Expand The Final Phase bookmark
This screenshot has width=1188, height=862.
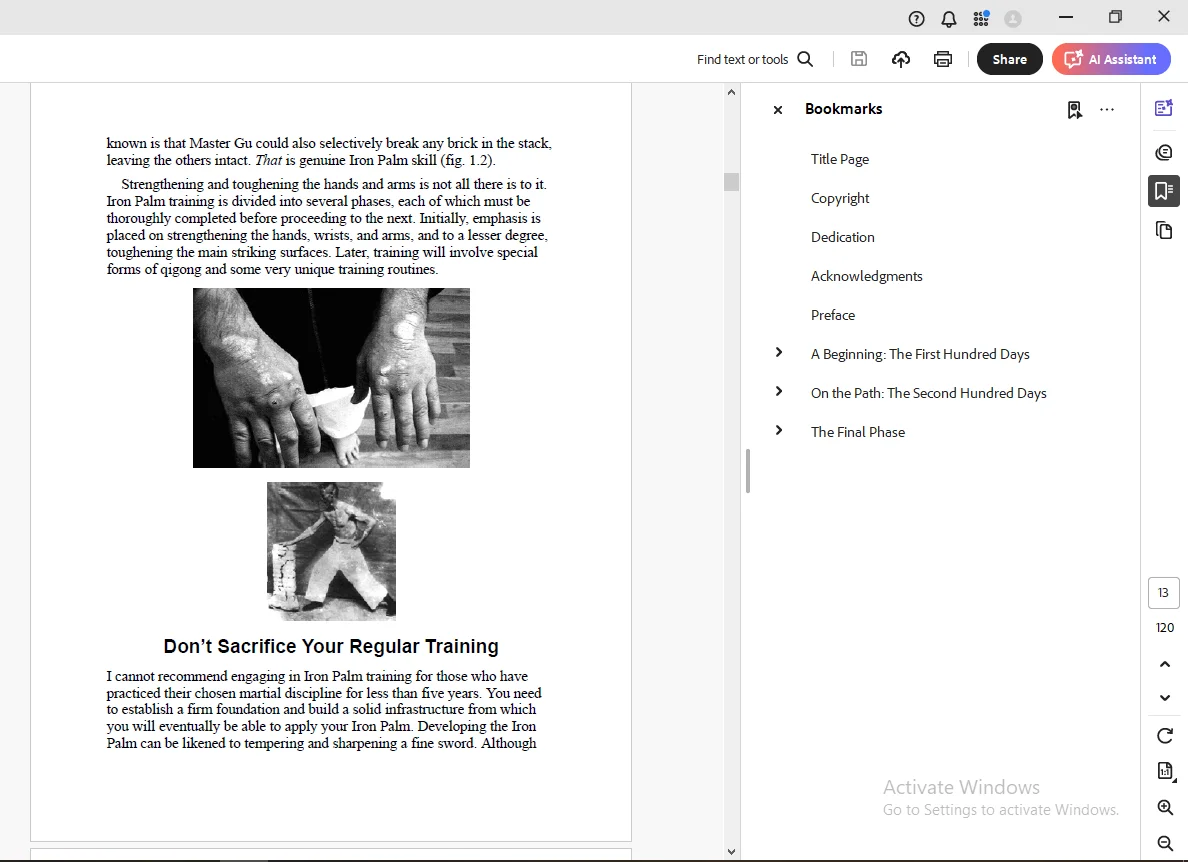[778, 430]
